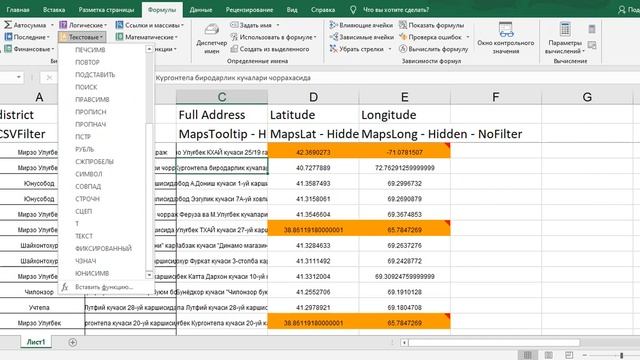Choose СЖПРОБЕЛЫ from function list
This screenshot has width=640, height=360.
point(94,162)
